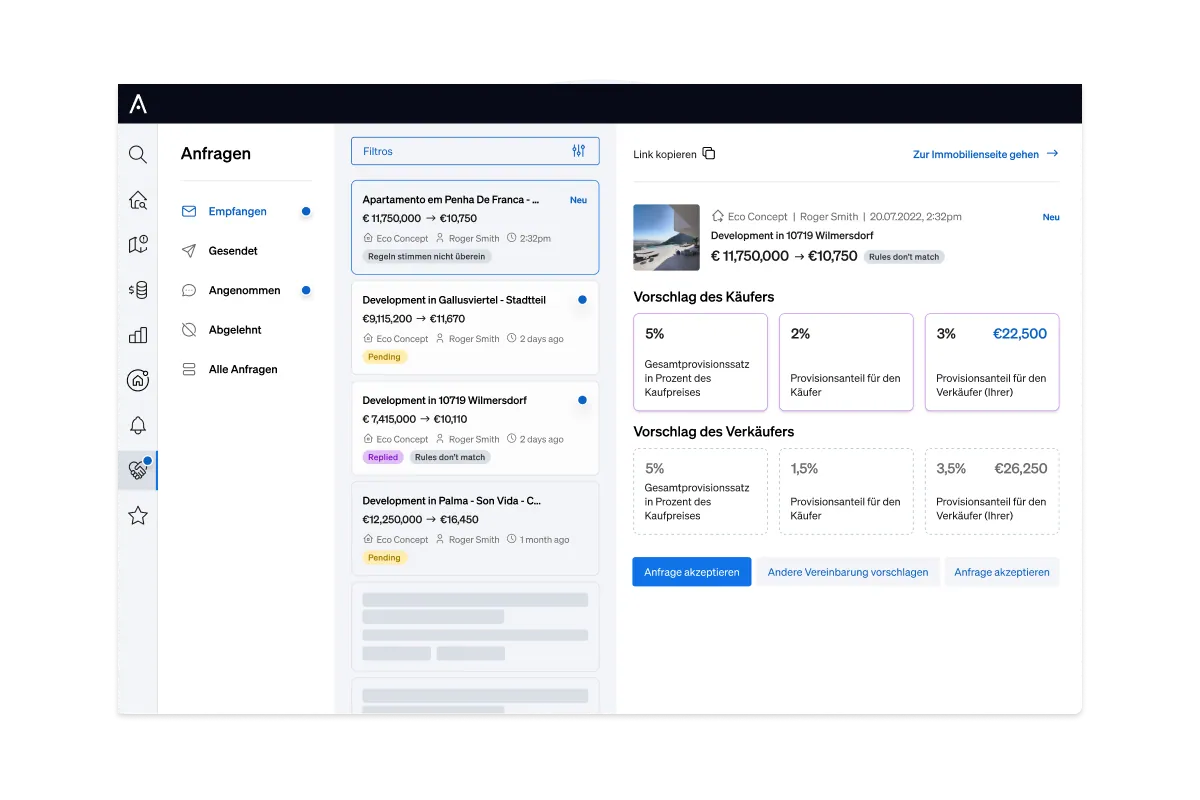Open the circled home icon in sidebar
Image resolution: width=1200 pixels, height=800 pixels.
pyautogui.click(x=138, y=380)
